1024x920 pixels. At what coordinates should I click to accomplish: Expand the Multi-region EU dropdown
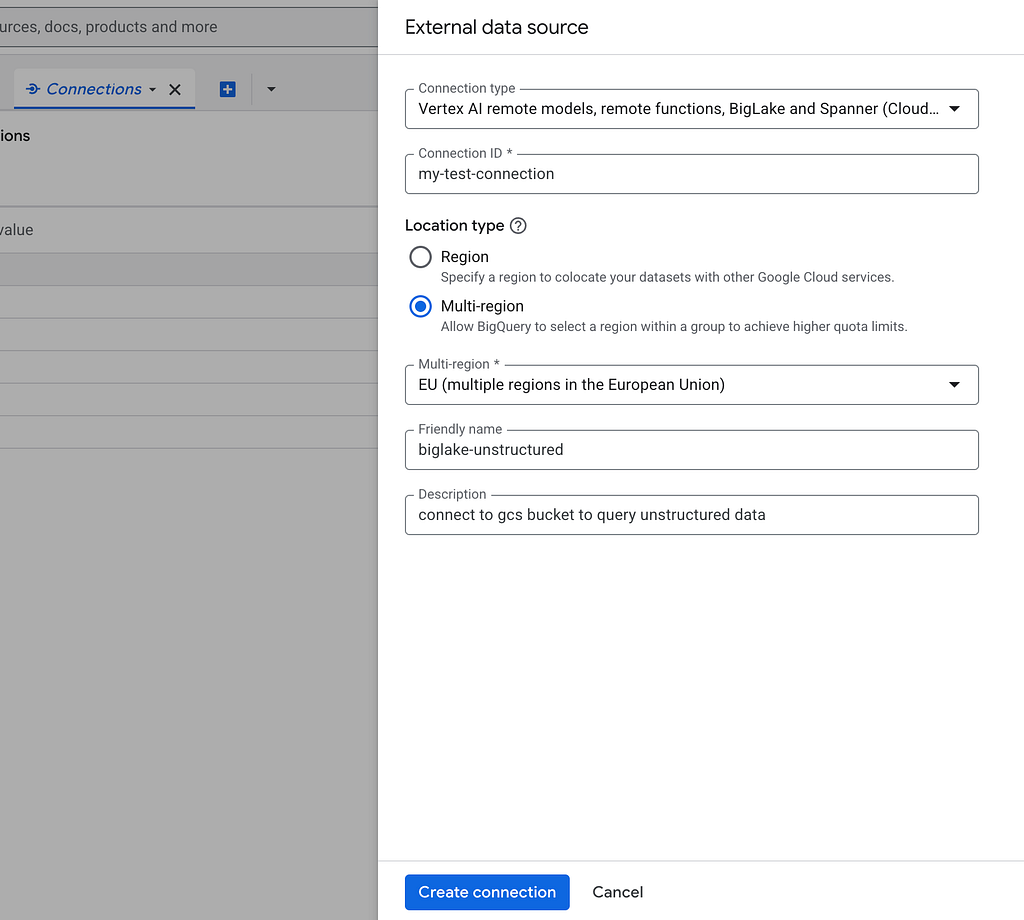point(692,385)
